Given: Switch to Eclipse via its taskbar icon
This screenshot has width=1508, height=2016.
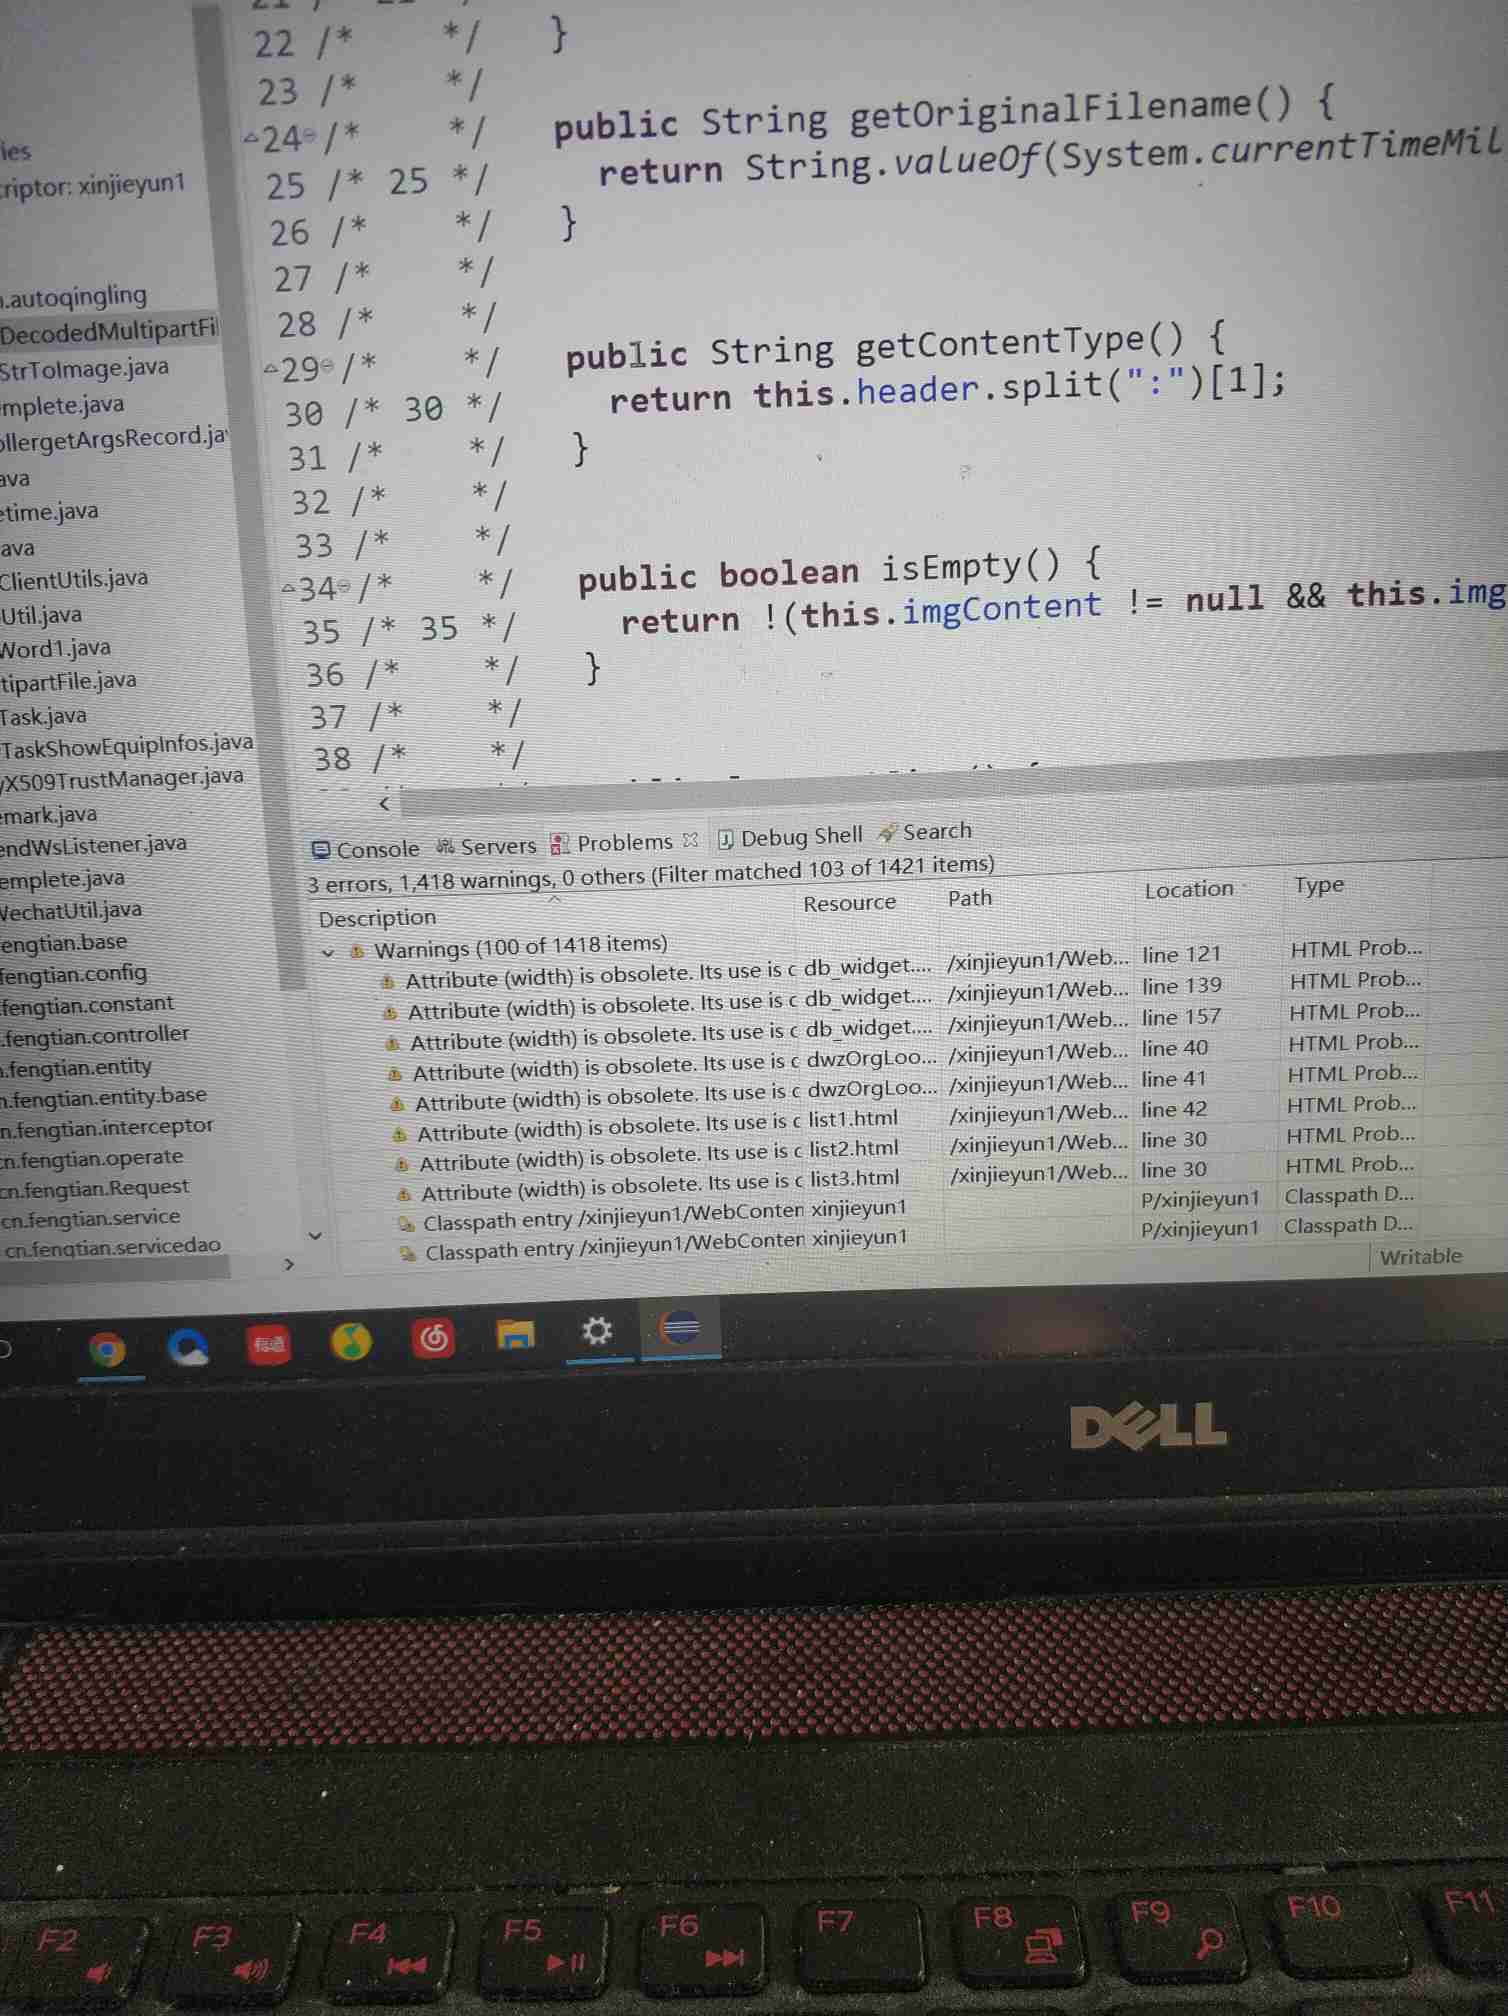Looking at the screenshot, I should click(x=680, y=1328).
